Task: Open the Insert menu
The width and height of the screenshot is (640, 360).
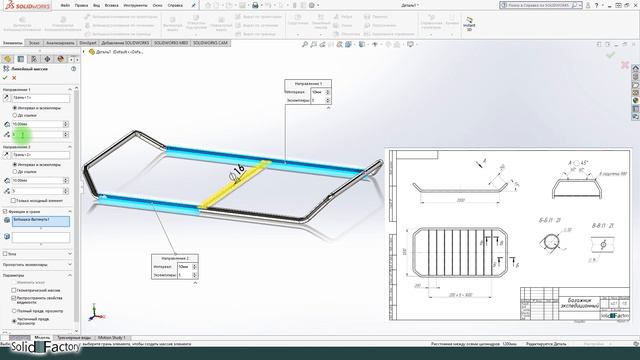Action: tap(111, 6)
